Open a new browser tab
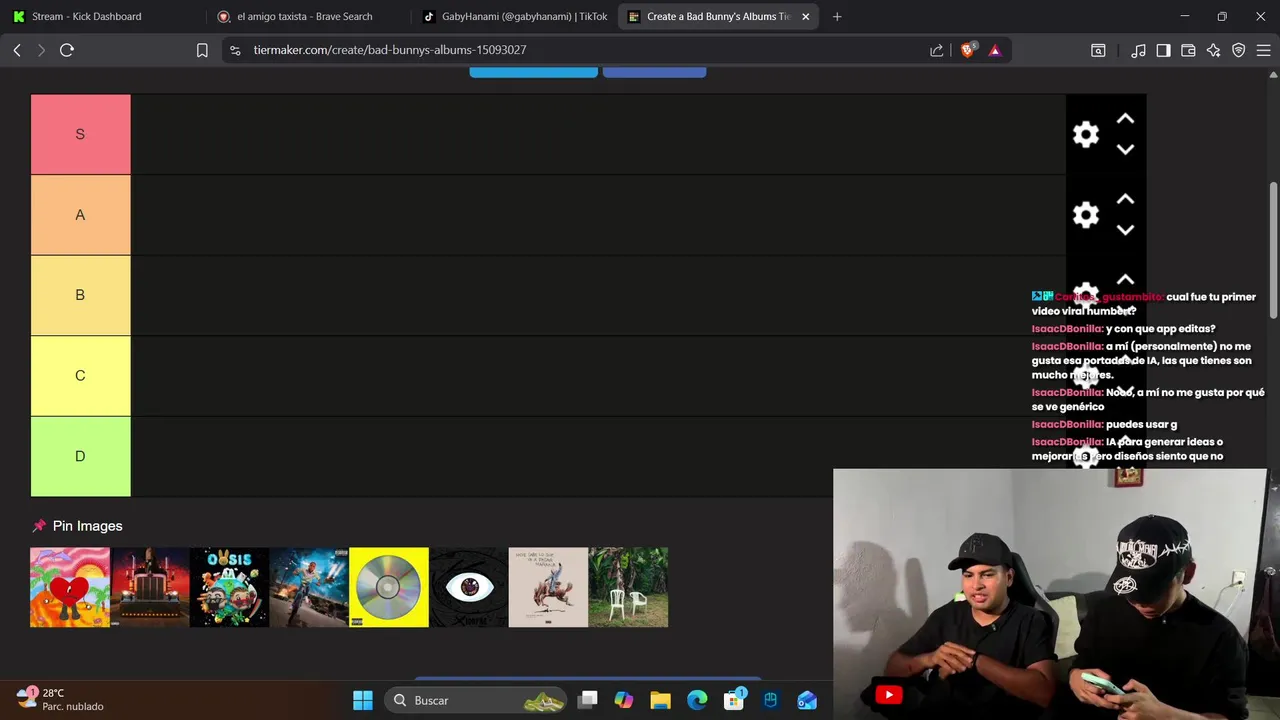This screenshot has width=1280, height=720. click(x=837, y=16)
